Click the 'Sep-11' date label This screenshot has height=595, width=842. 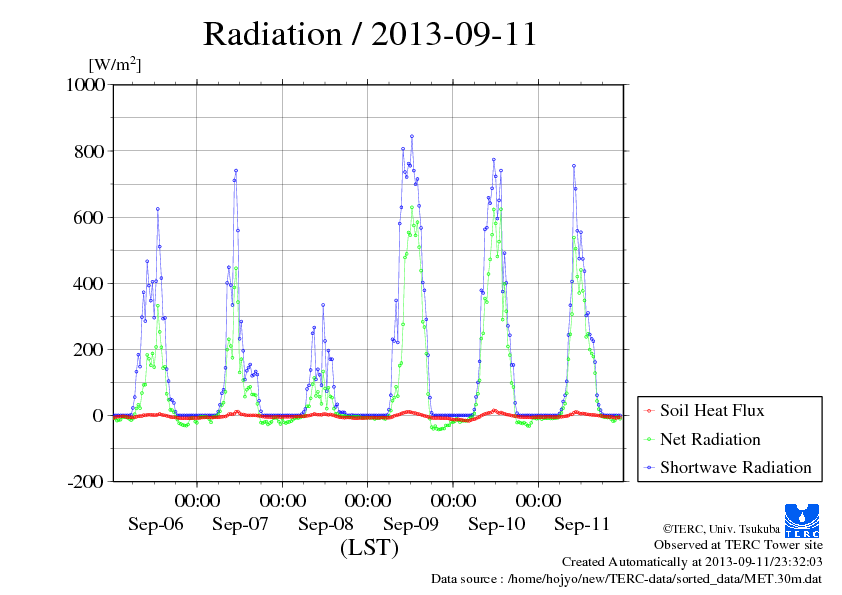[582, 524]
